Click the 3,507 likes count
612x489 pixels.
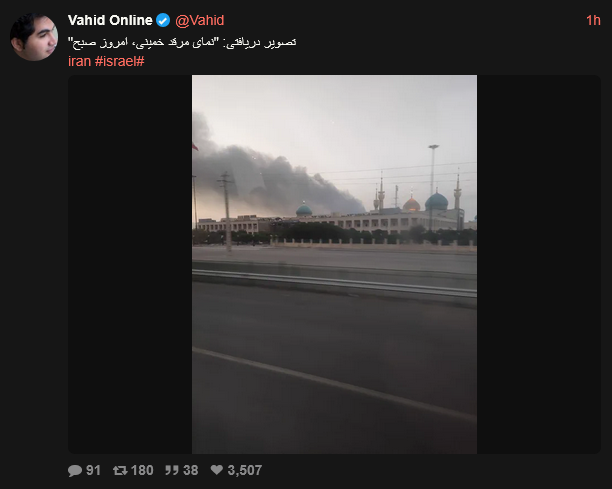click(245, 470)
